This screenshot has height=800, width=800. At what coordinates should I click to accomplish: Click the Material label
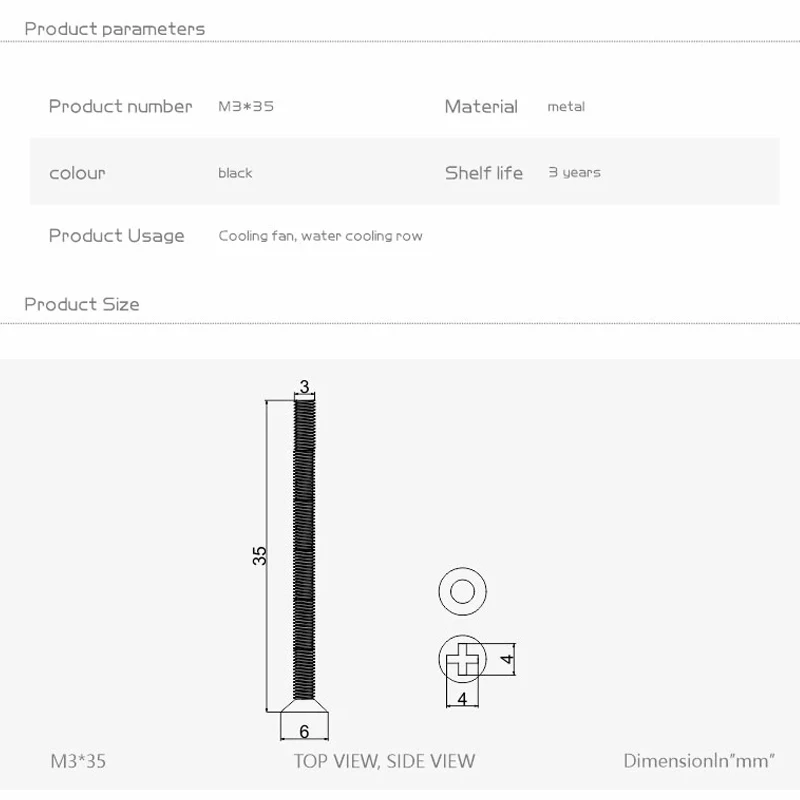tap(481, 106)
